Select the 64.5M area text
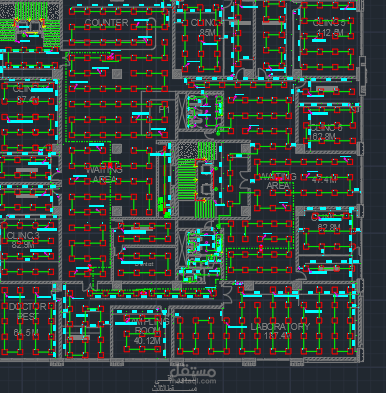This screenshot has height=393, width=386. 26,332
